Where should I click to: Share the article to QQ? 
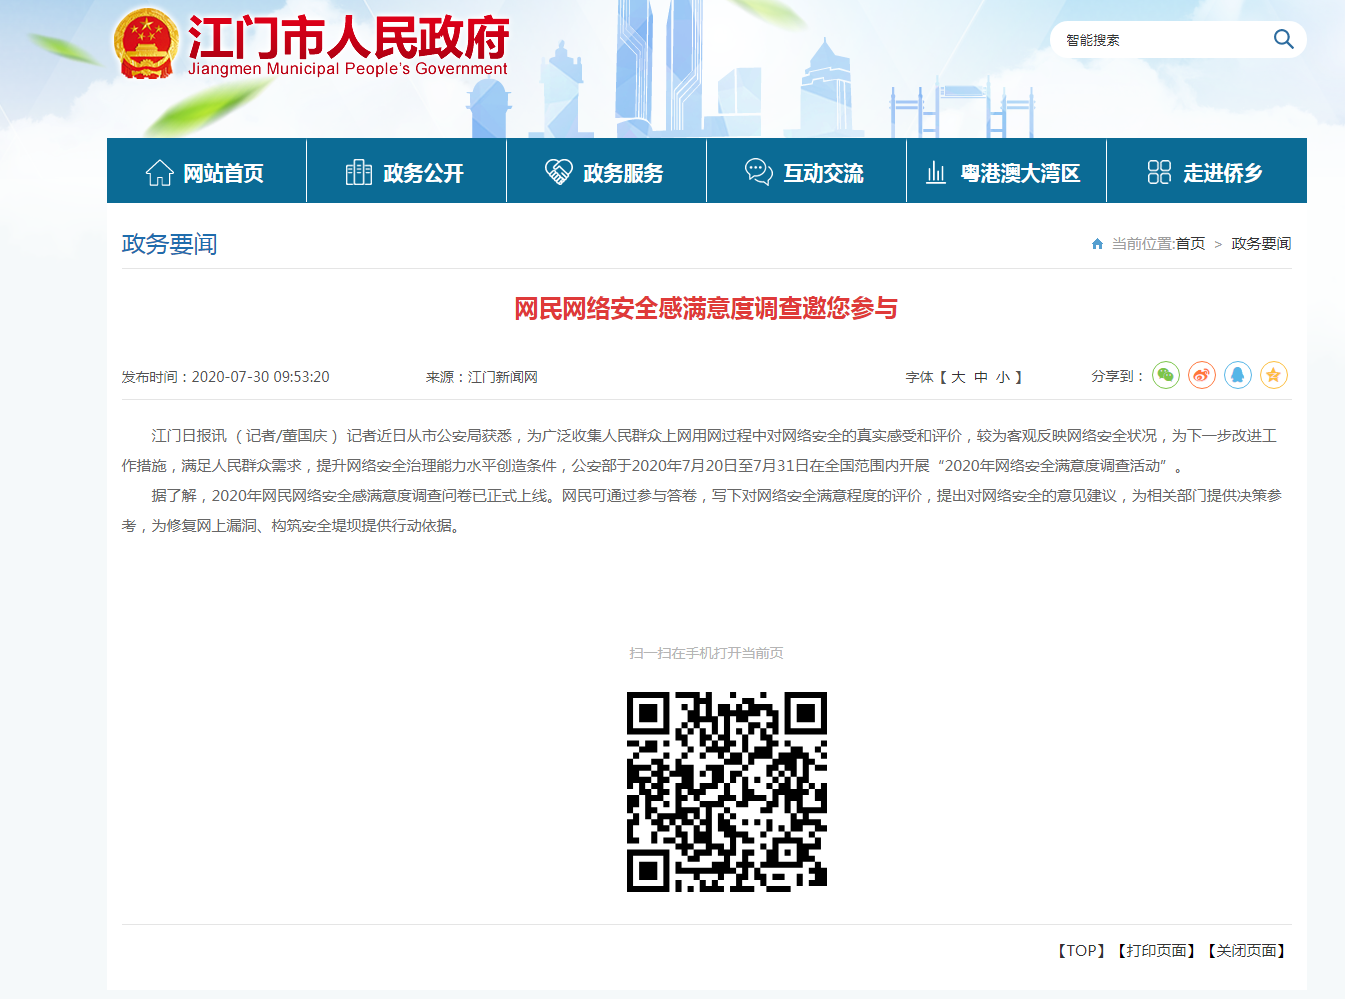click(1238, 375)
